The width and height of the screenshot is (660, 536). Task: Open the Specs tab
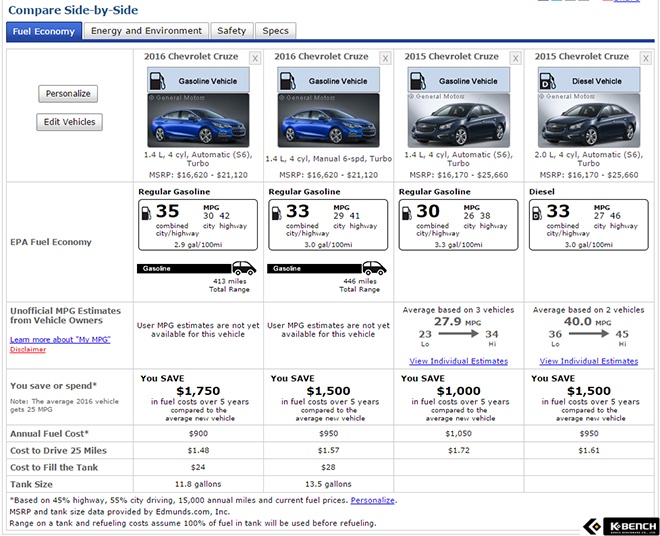click(275, 31)
